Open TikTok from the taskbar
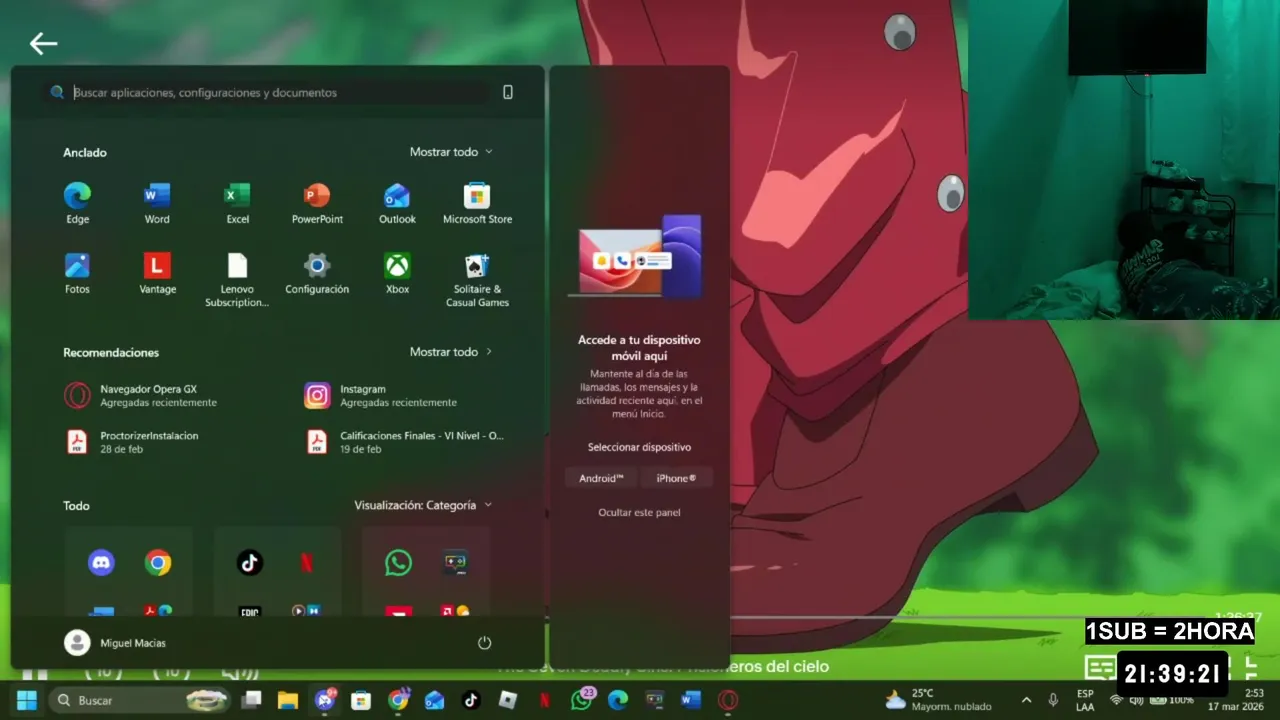 (471, 700)
